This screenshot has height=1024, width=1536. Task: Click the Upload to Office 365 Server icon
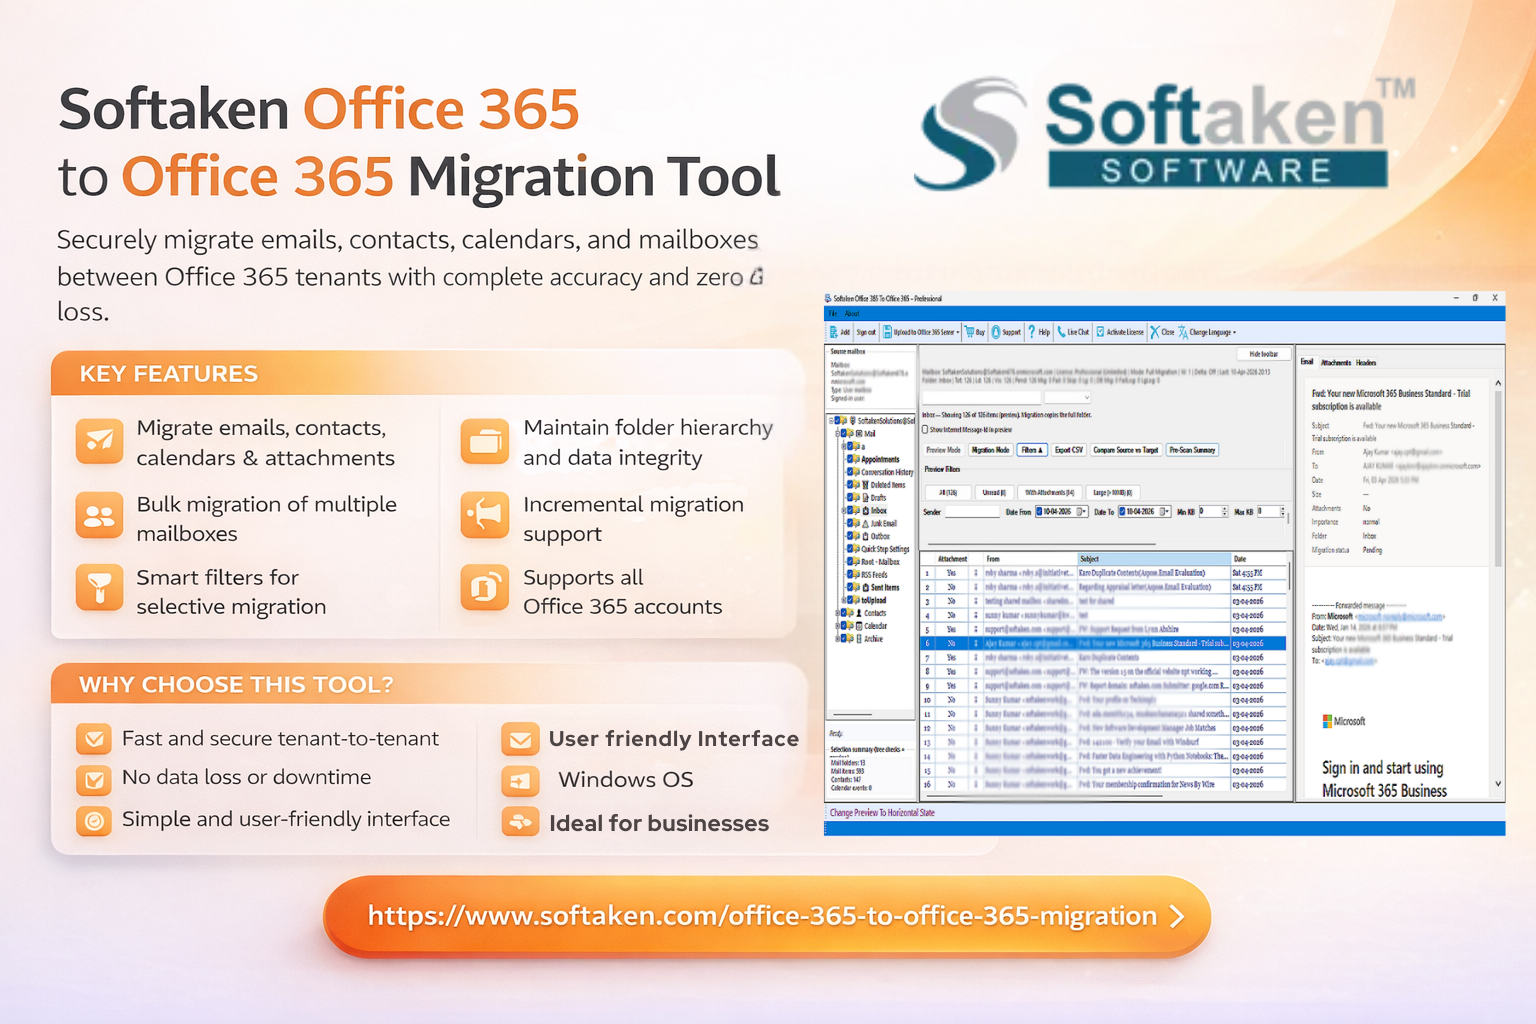pyautogui.click(x=887, y=332)
